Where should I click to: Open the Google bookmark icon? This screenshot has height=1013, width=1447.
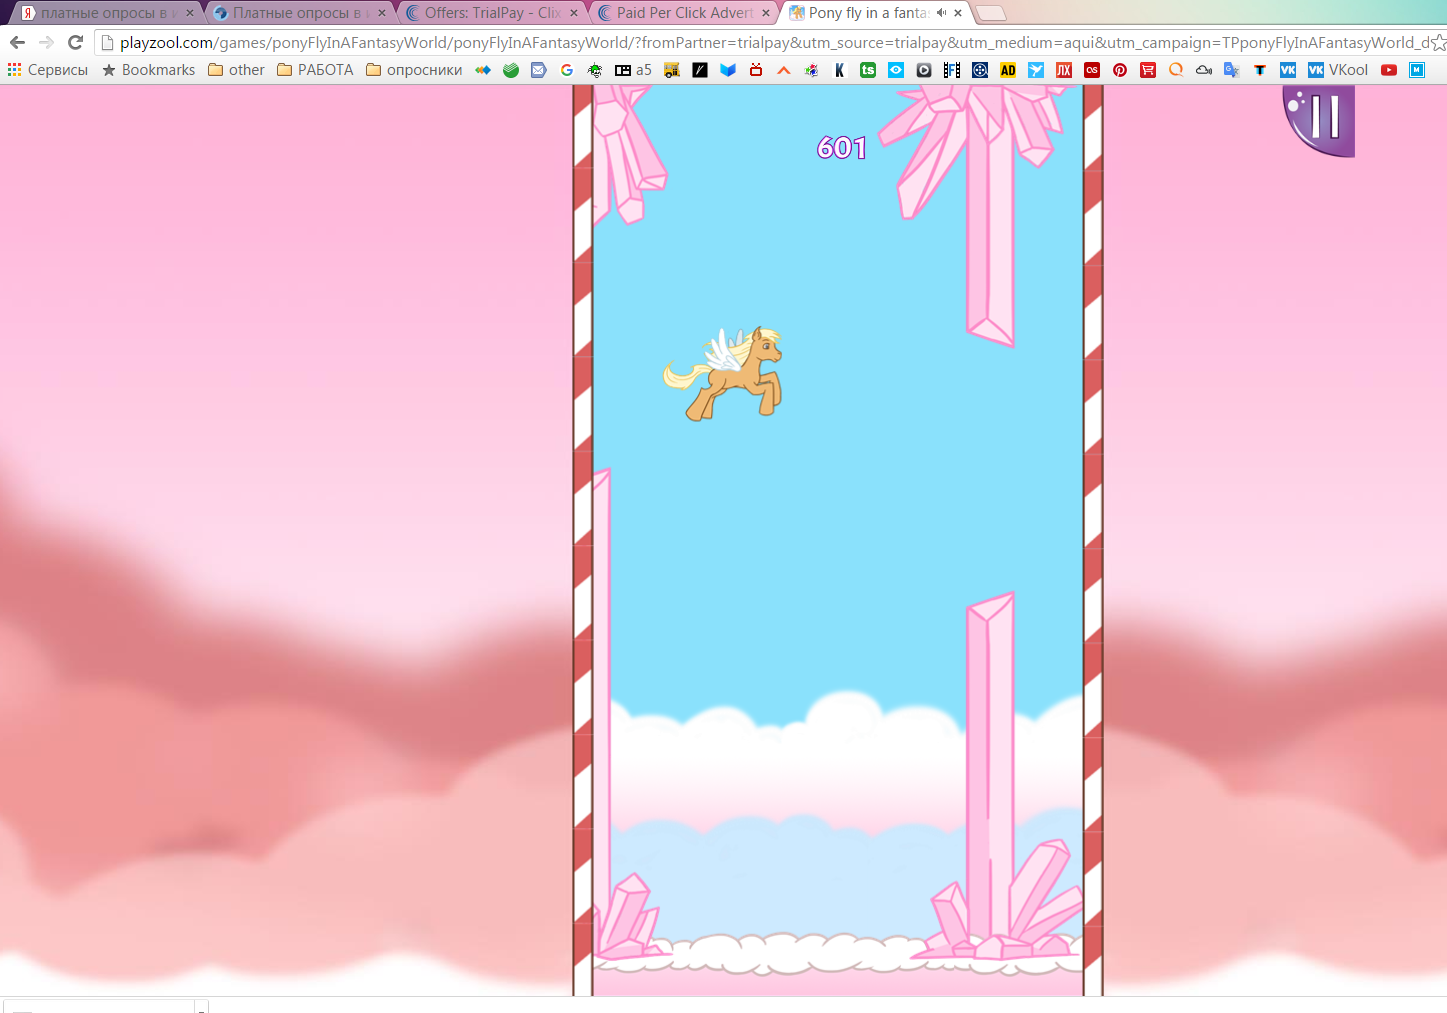point(567,70)
